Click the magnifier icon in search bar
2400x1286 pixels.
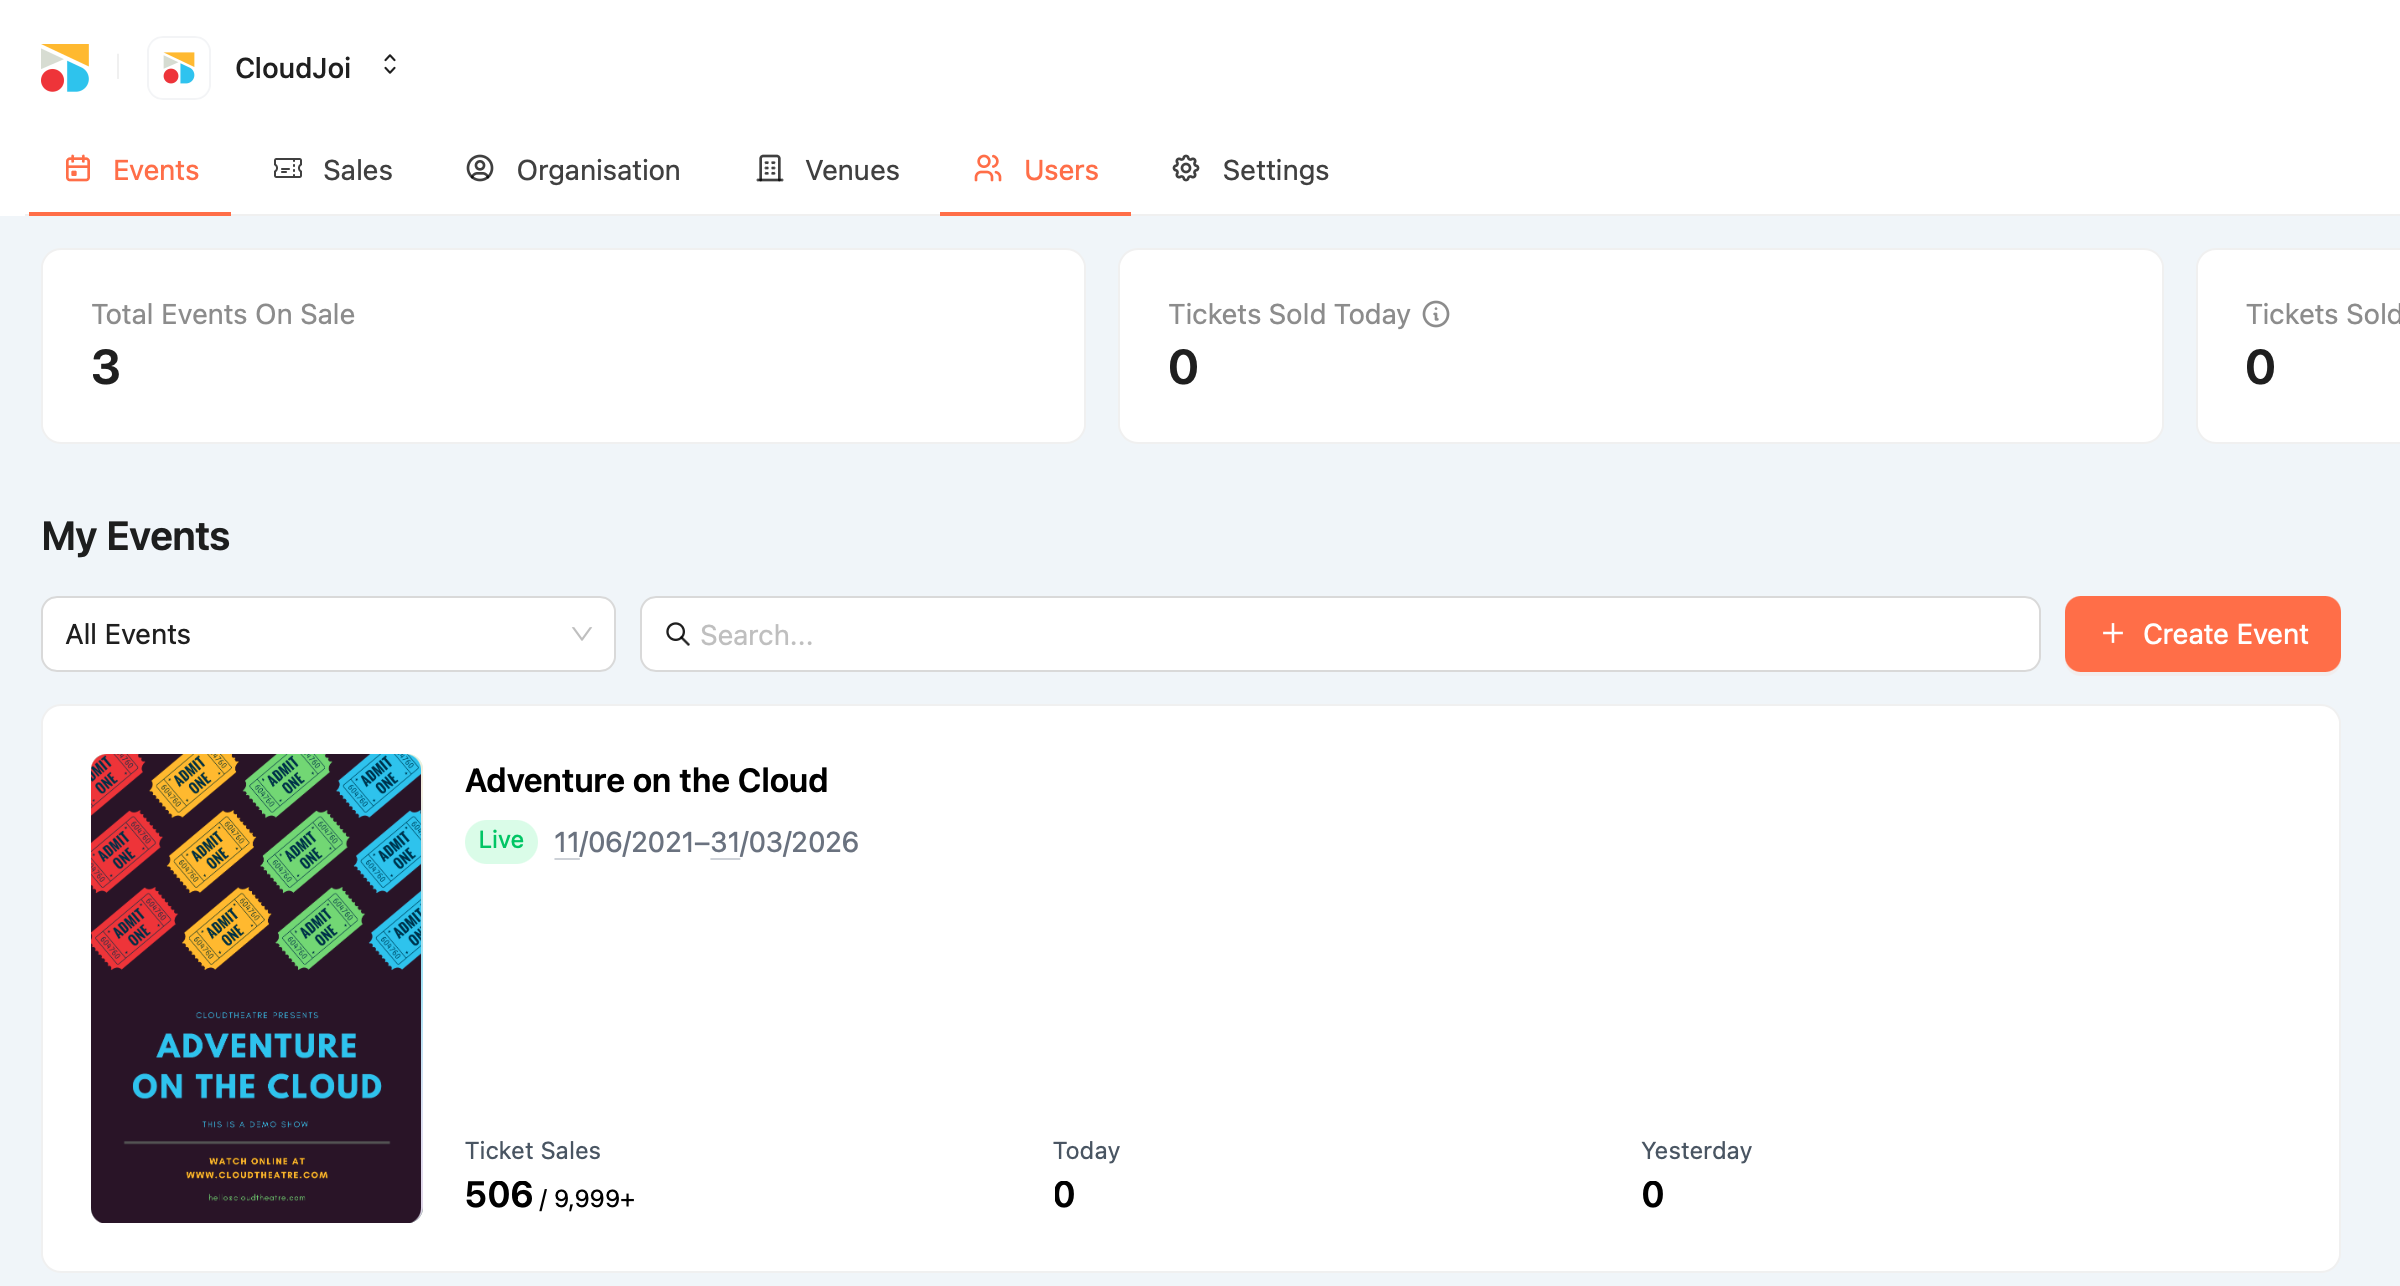click(x=678, y=634)
